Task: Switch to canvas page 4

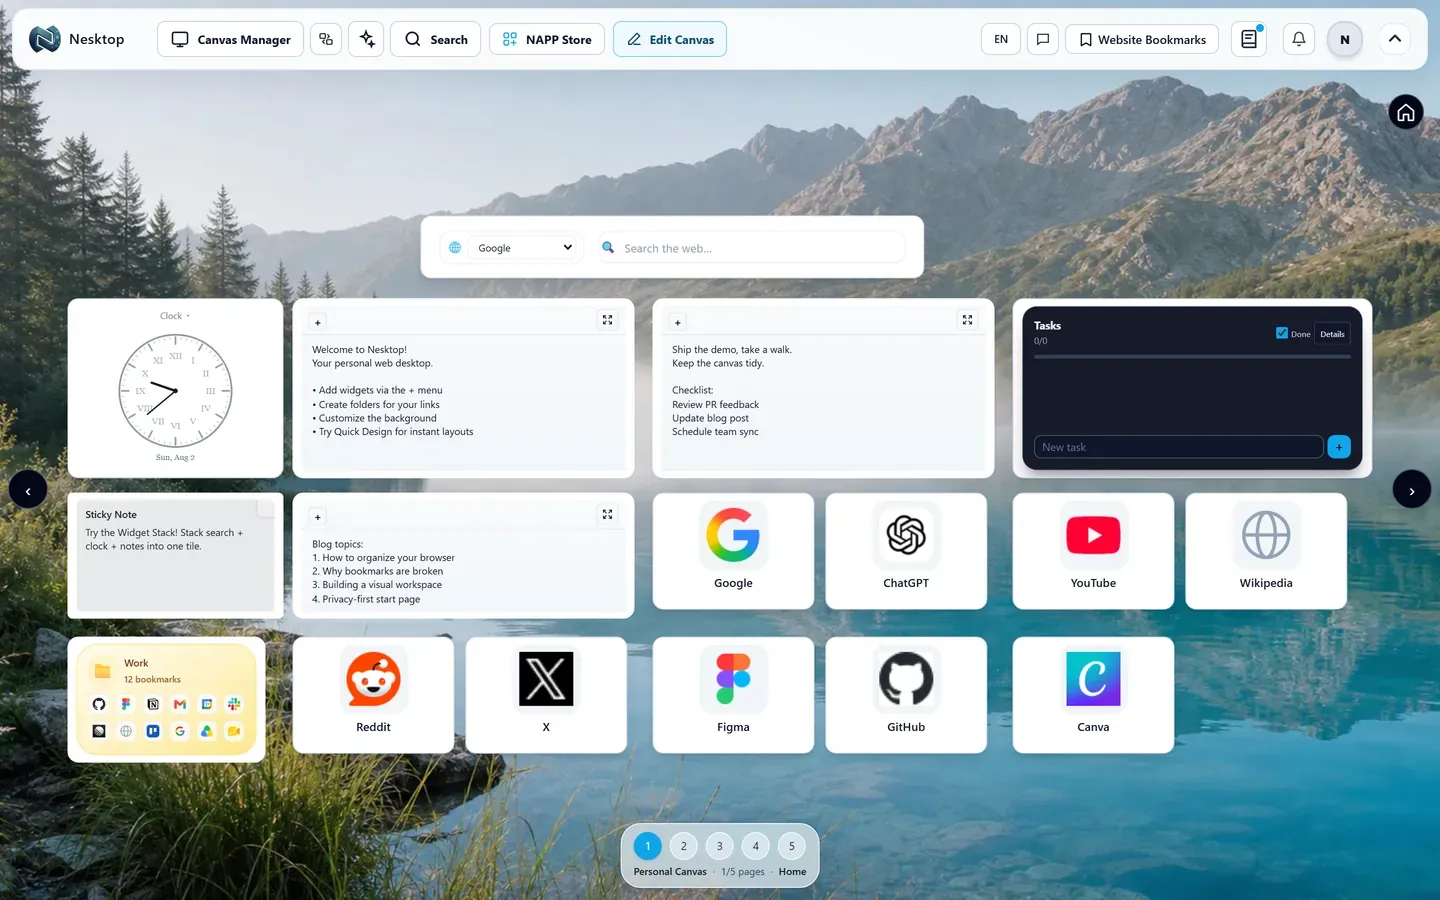Action: pyautogui.click(x=756, y=846)
